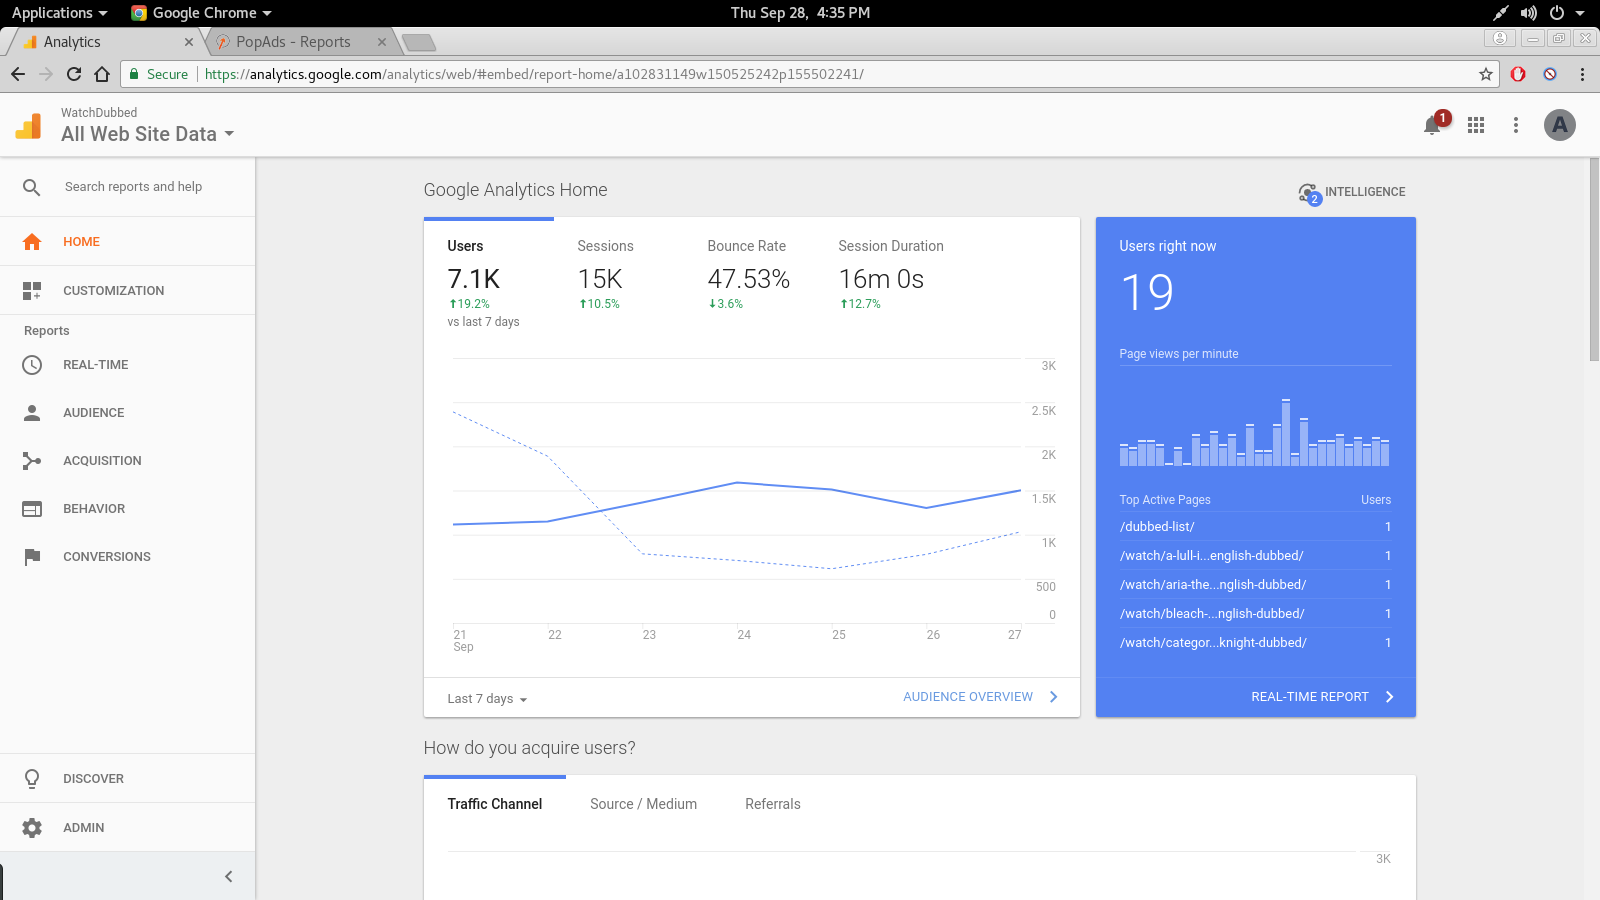The height and width of the screenshot is (900, 1600).
Task: Click the account avatar icon
Action: click(x=1559, y=125)
